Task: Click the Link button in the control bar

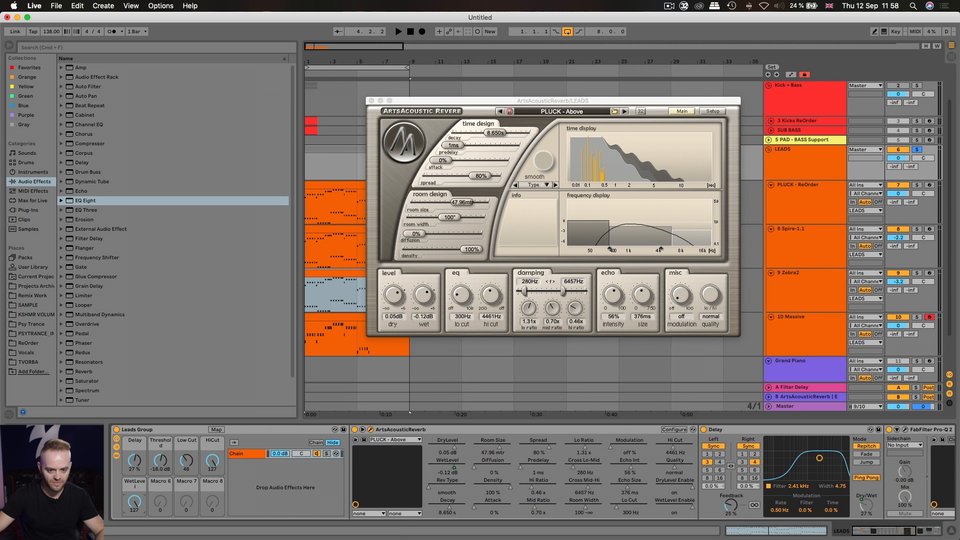Action: pyautogui.click(x=15, y=31)
